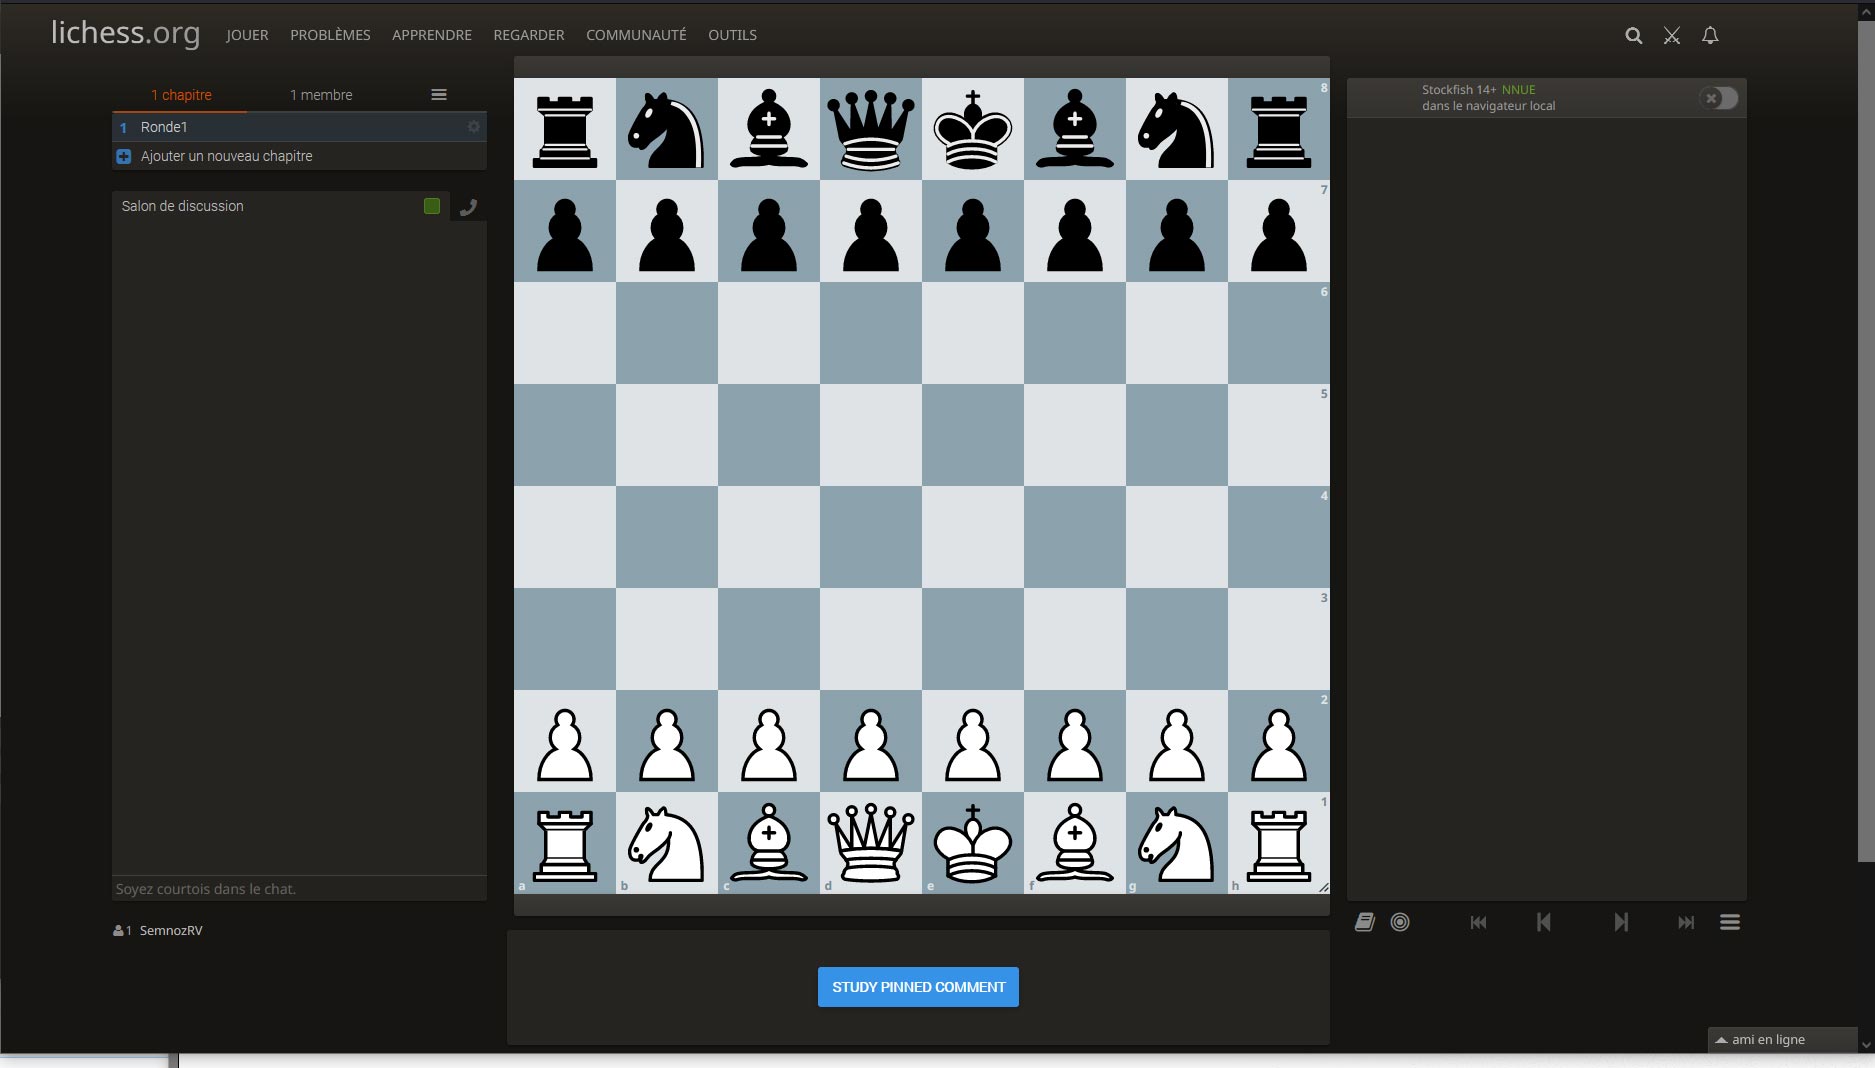The width and height of the screenshot is (1875, 1068).
Task: Open Ronde1 chapter settings gear
Action: [x=473, y=127]
